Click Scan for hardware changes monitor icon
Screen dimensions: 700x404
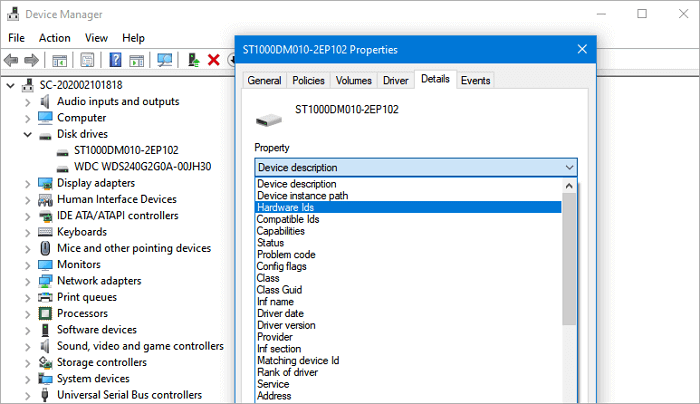tap(166, 61)
